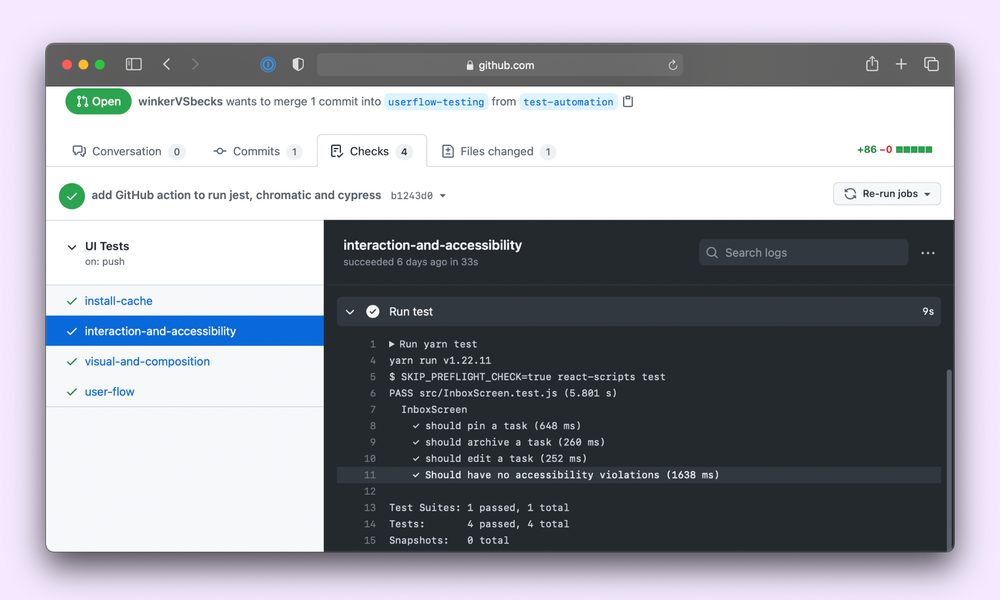1000x600 pixels.
Task: Click the userflow-testing branch link
Action: click(x=436, y=102)
